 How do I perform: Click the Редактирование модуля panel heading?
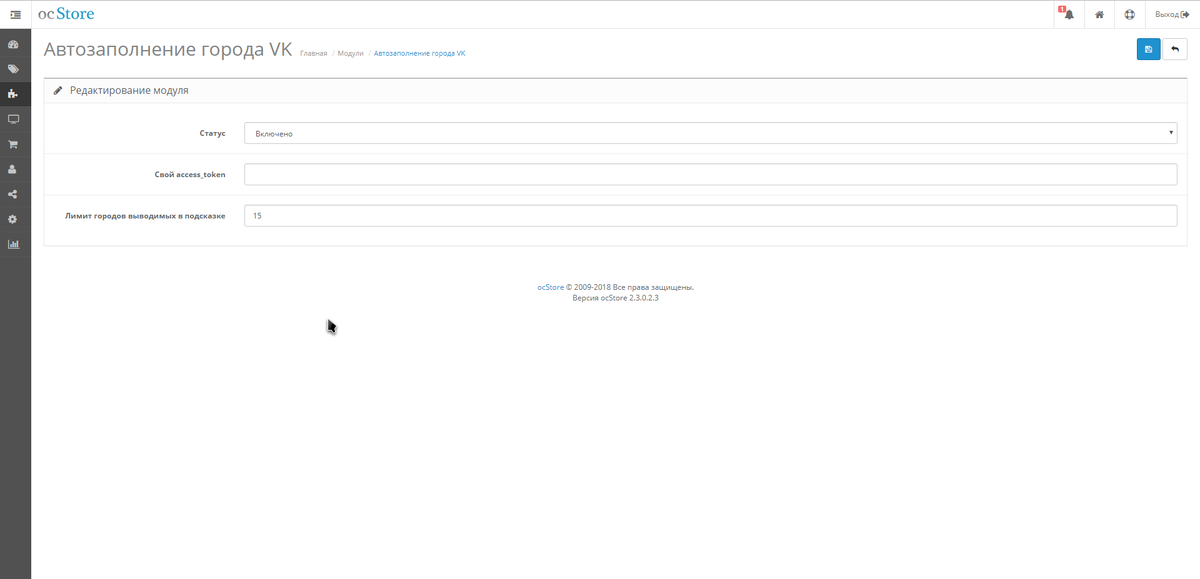128,90
